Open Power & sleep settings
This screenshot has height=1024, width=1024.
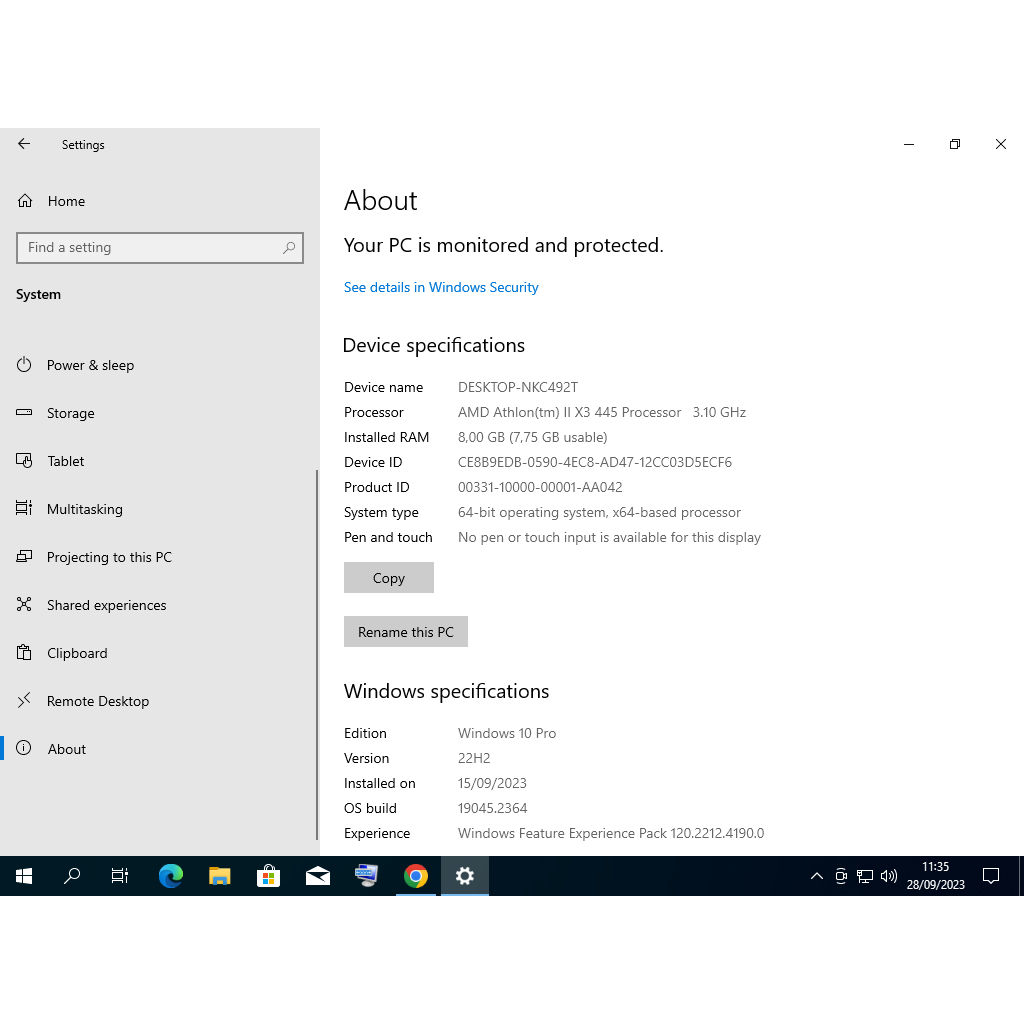90,365
